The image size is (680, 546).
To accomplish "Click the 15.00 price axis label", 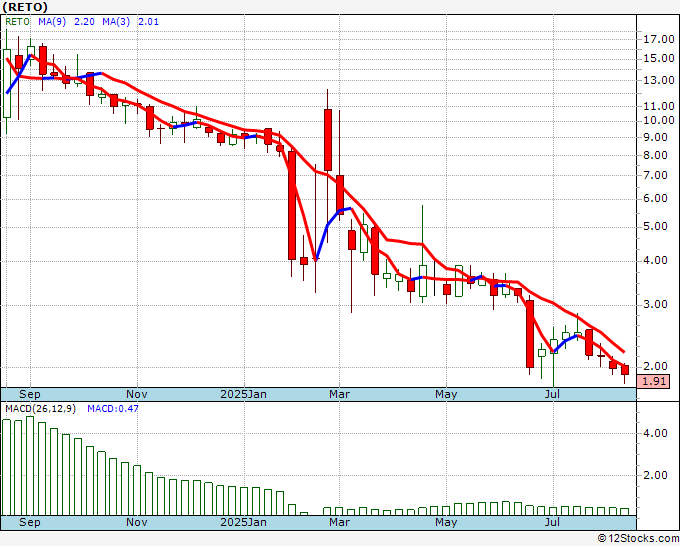I will pos(659,59).
